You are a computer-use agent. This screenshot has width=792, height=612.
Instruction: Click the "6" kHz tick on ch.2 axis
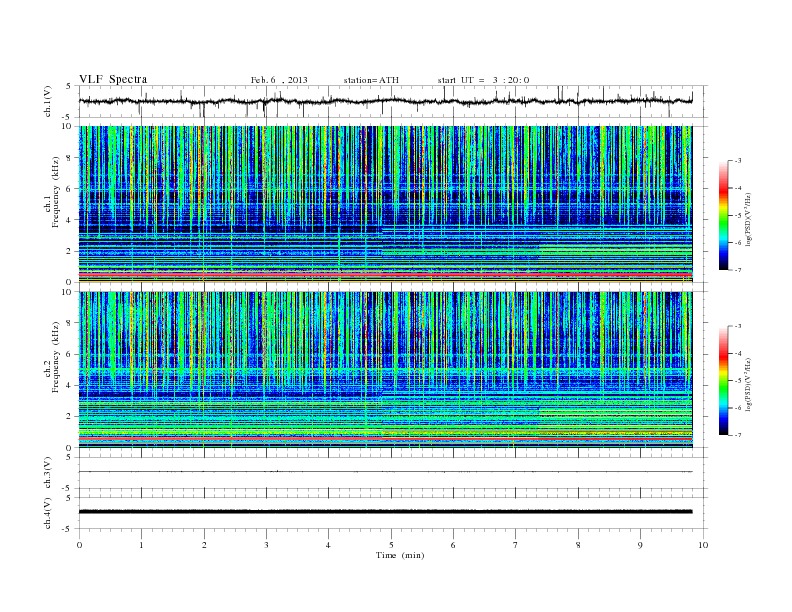click(x=69, y=354)
